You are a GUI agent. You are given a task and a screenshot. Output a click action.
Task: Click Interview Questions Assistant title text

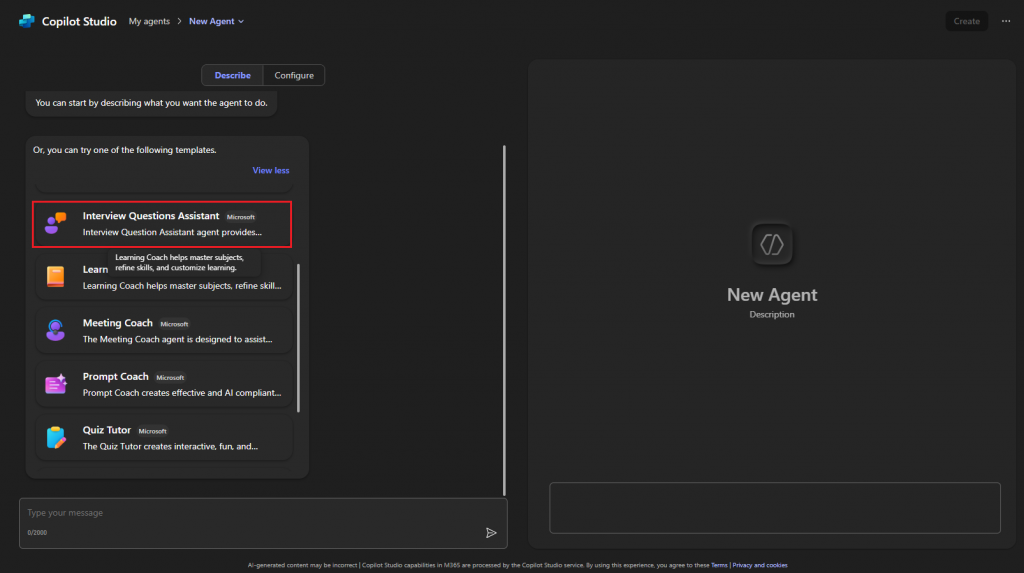click(151, 216)
